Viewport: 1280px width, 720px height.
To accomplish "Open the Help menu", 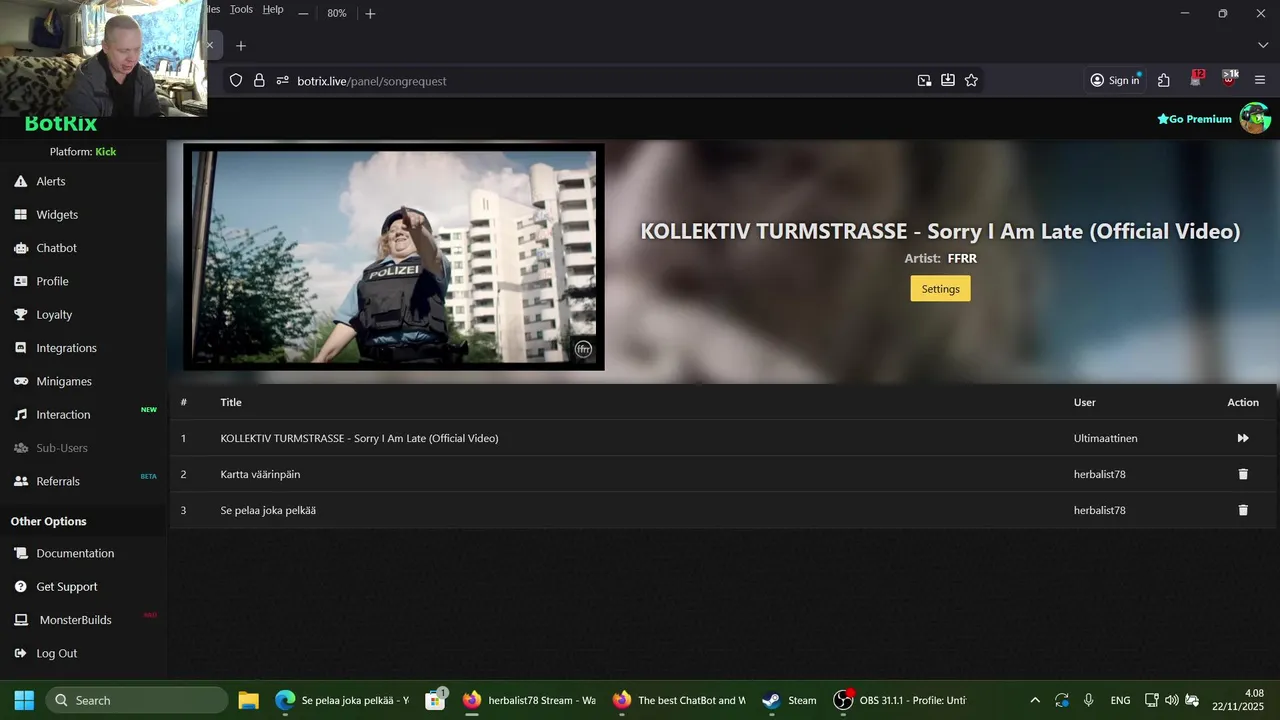I will tap(273, 9).
